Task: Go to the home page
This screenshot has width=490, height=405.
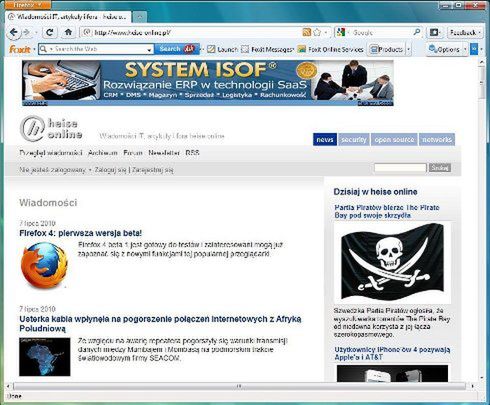Action: coord(68,32)
